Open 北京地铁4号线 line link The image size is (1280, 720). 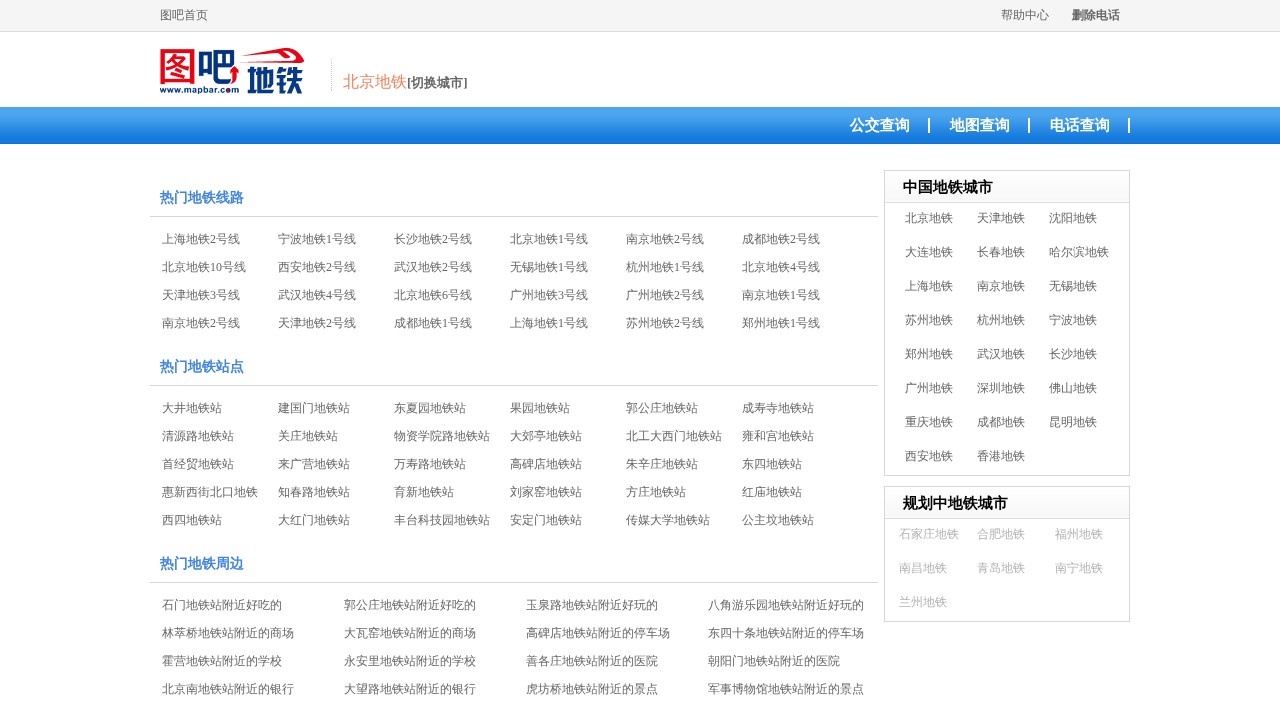(781, 267)
